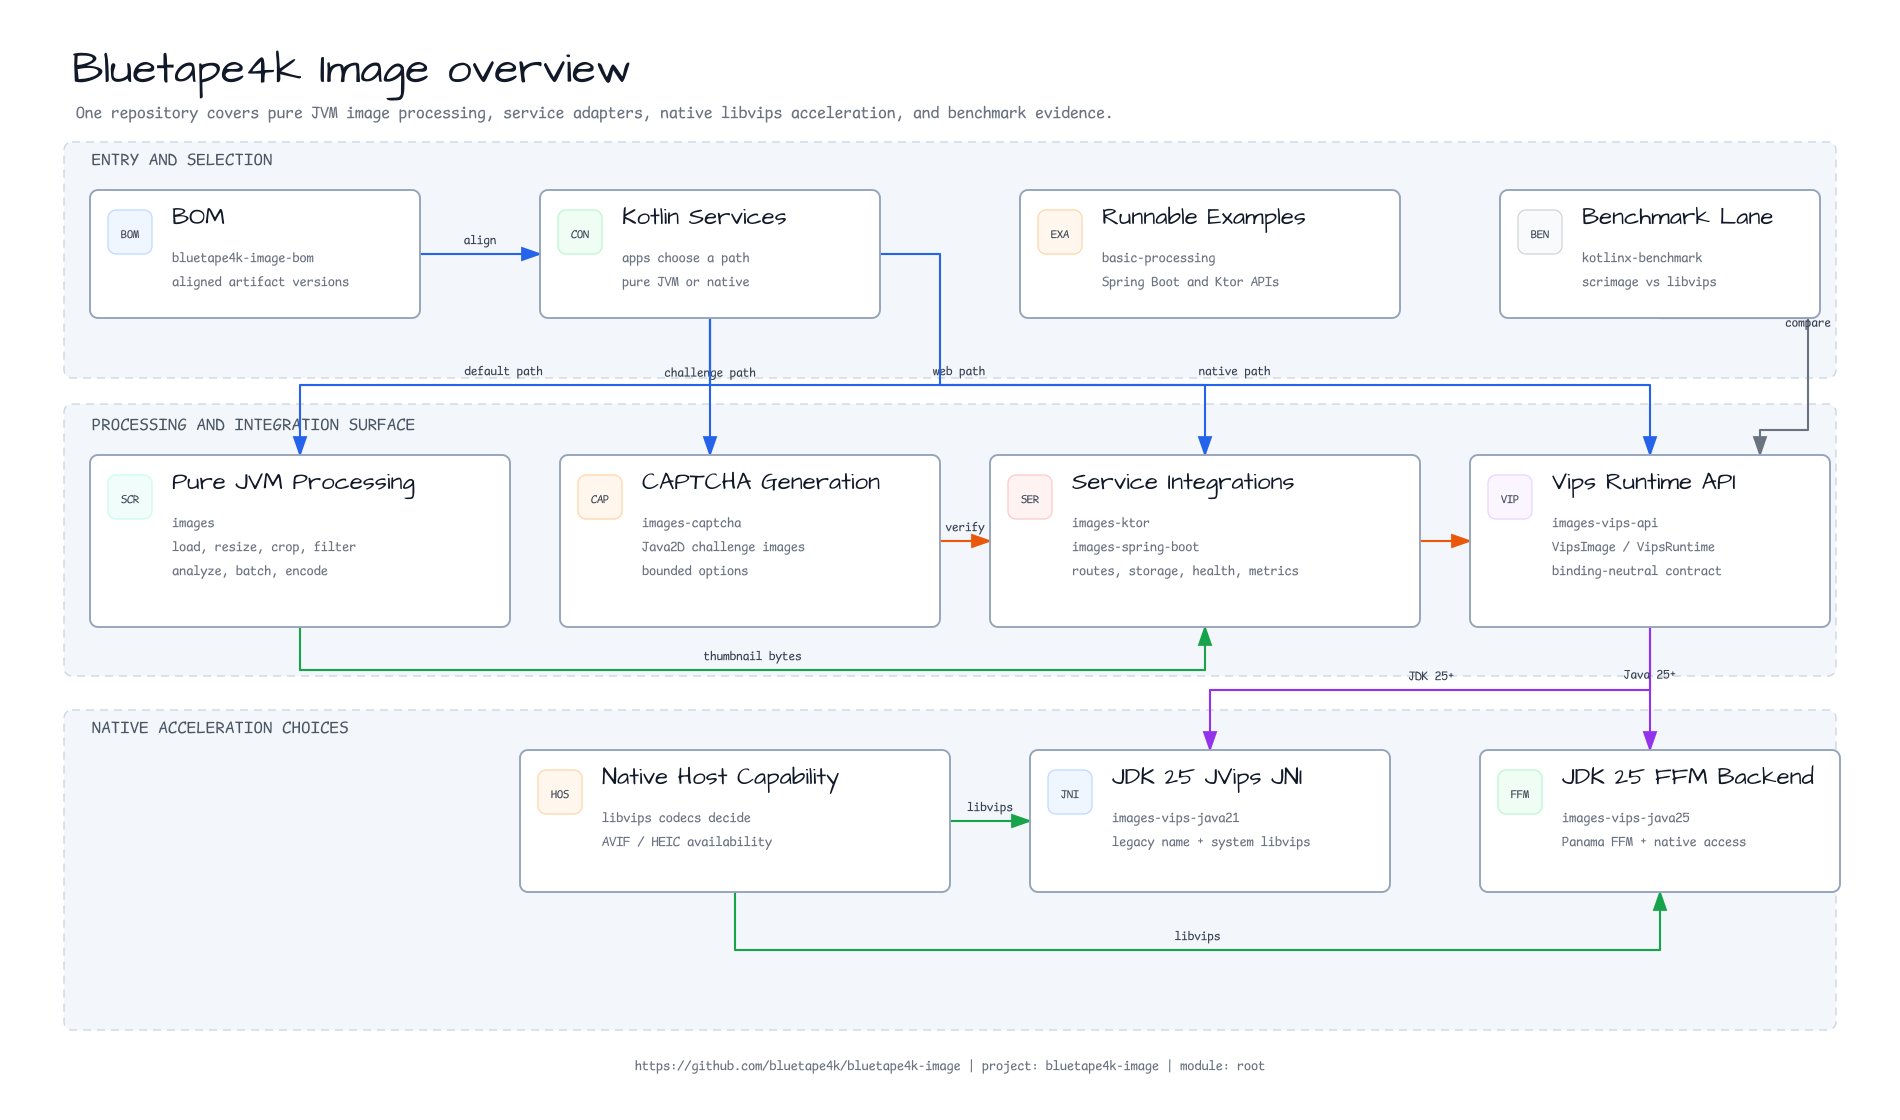The height and width of the screenshot is (1120, 1900).
Task: Click 'basic-processing' text
Action: click(x=1158, y=258)
